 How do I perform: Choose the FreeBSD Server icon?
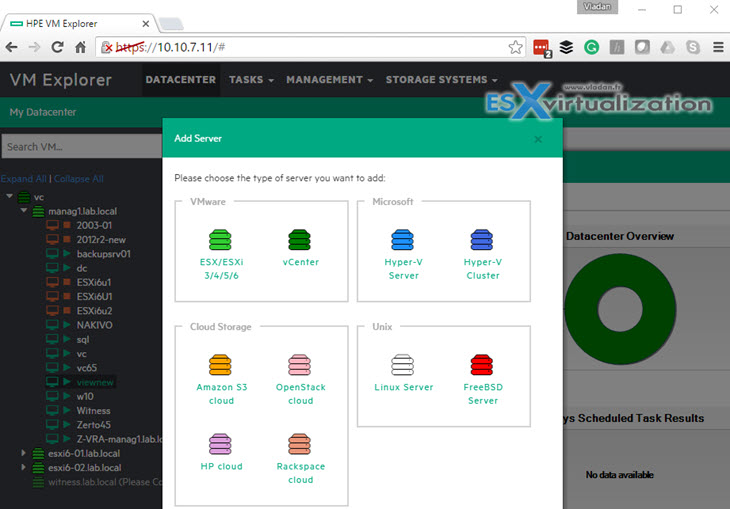click(482, 365)
